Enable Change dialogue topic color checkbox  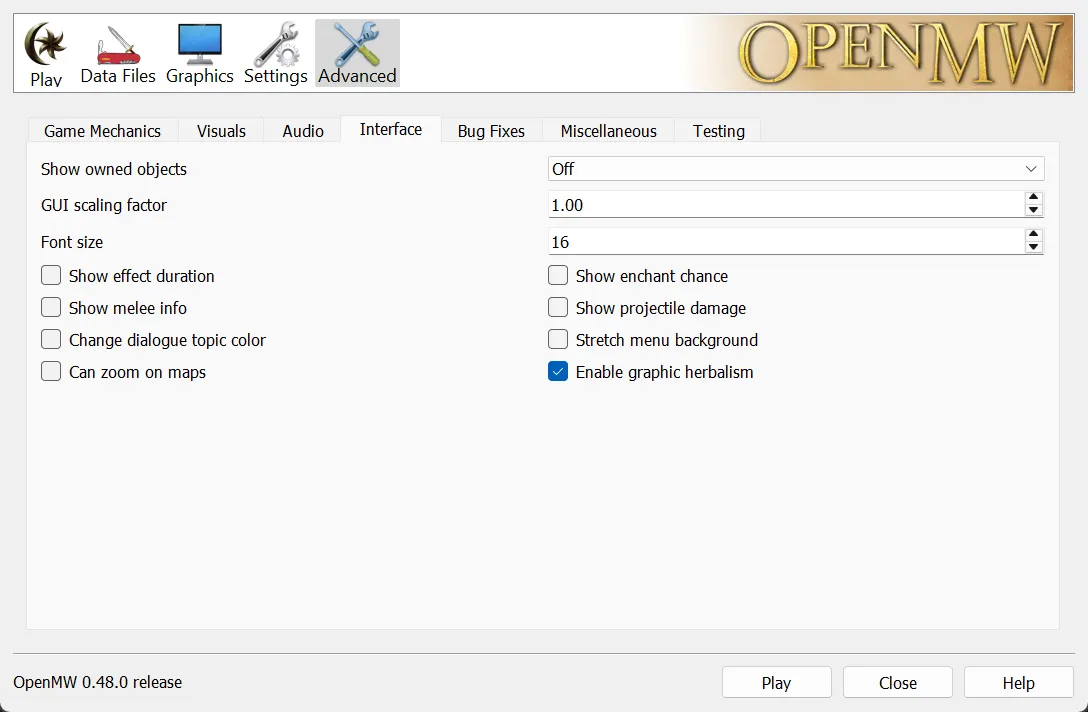click(51, 339)
